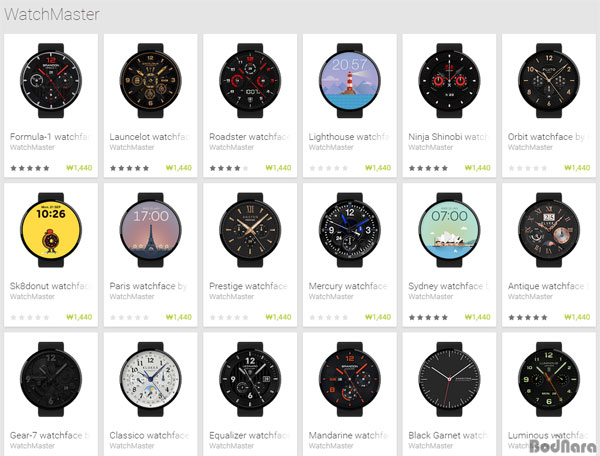Open the Mandarine watchface title

point(349,435)
